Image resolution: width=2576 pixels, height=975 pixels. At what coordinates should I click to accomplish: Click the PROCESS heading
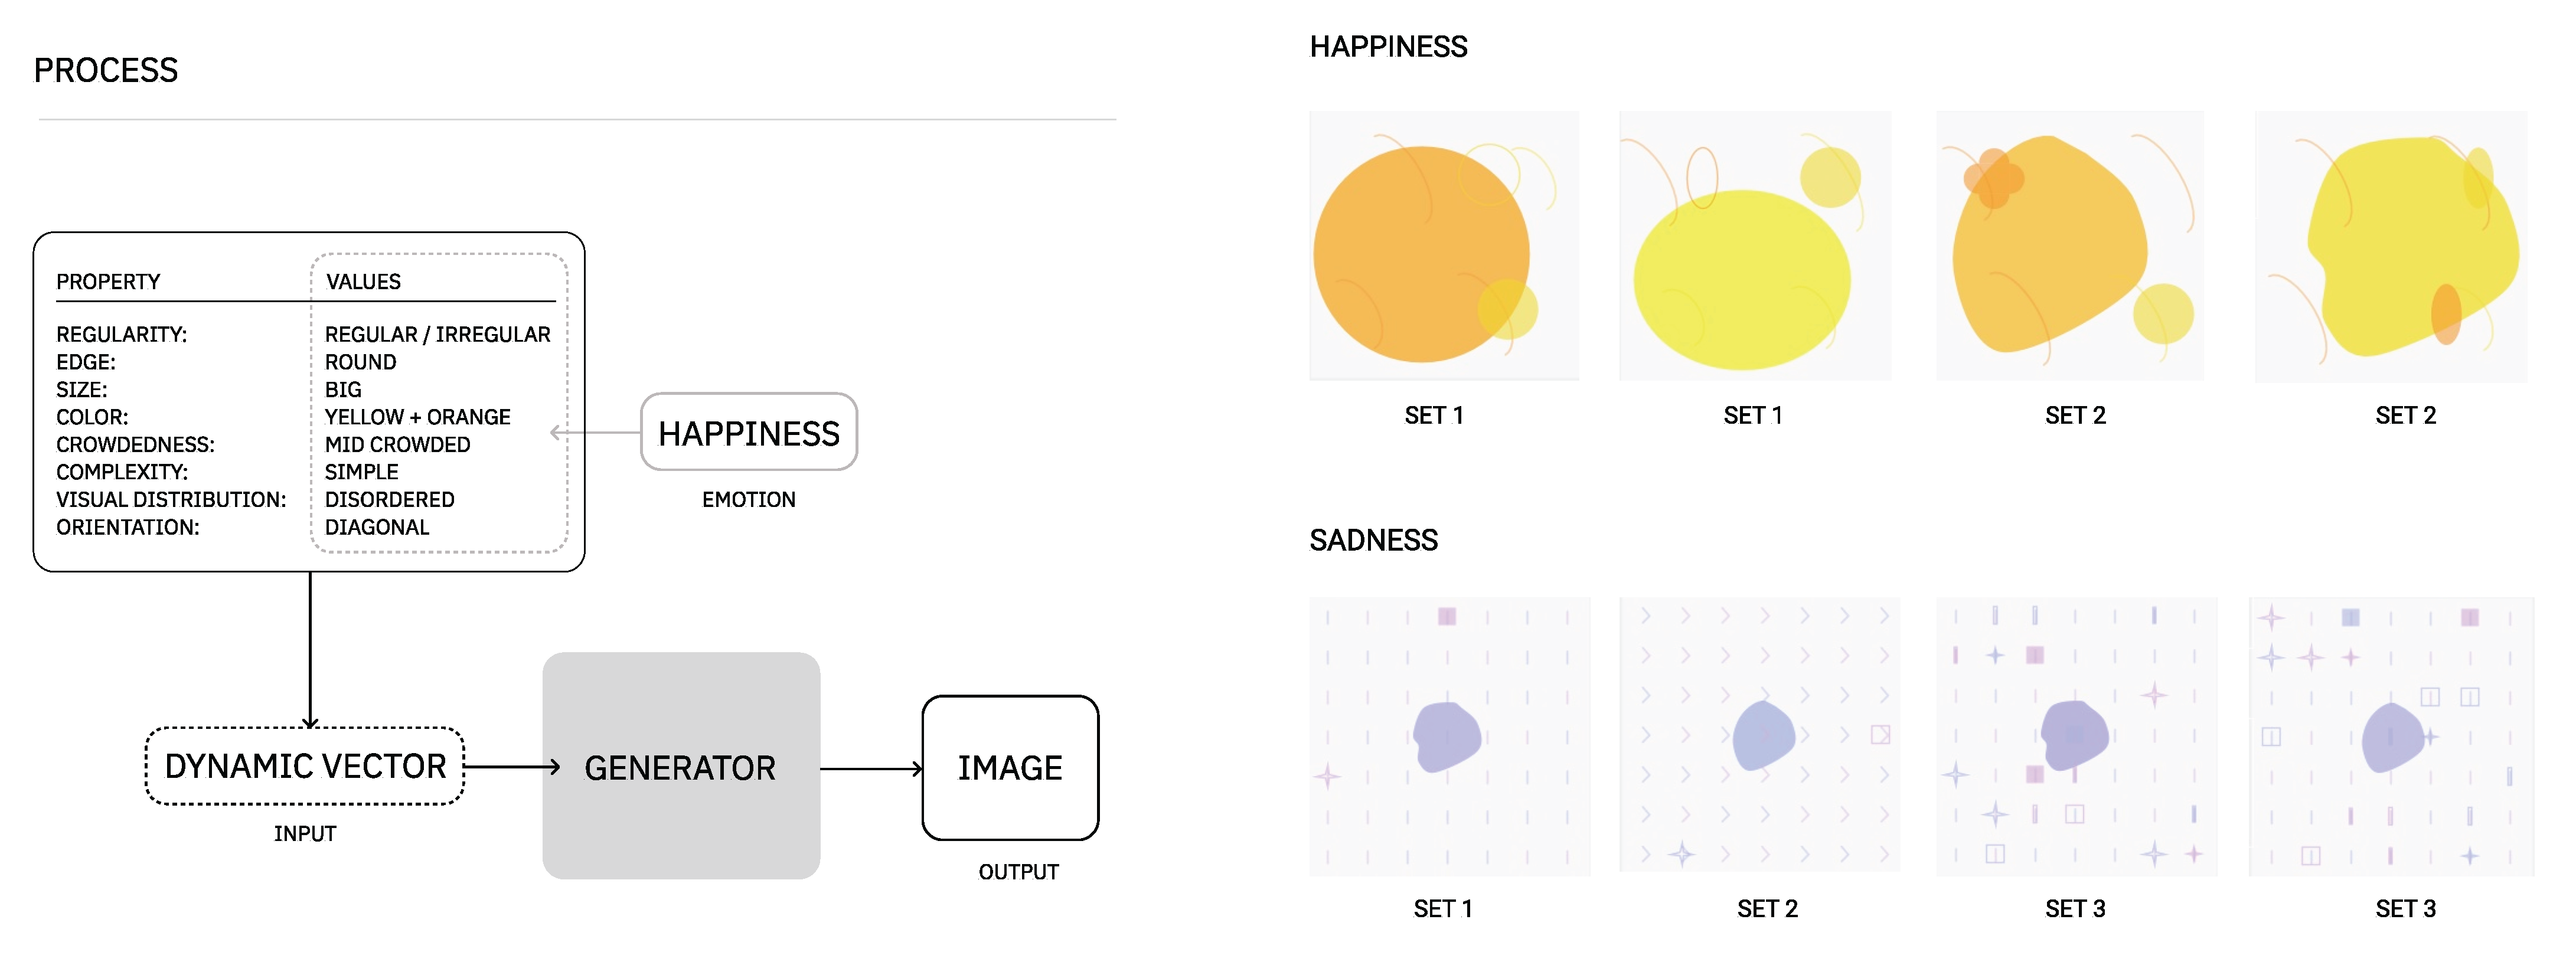coord(106,71)
